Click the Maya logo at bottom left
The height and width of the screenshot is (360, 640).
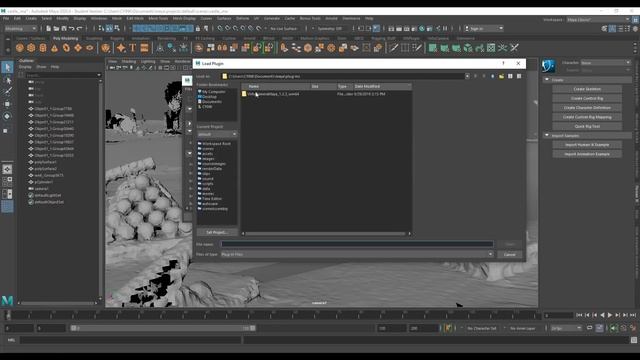(7, 301)
